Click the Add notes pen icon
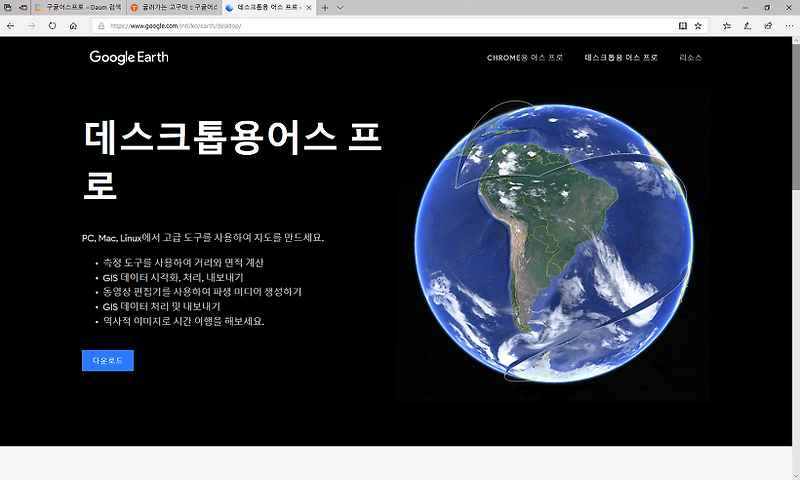 click(747, 26)
